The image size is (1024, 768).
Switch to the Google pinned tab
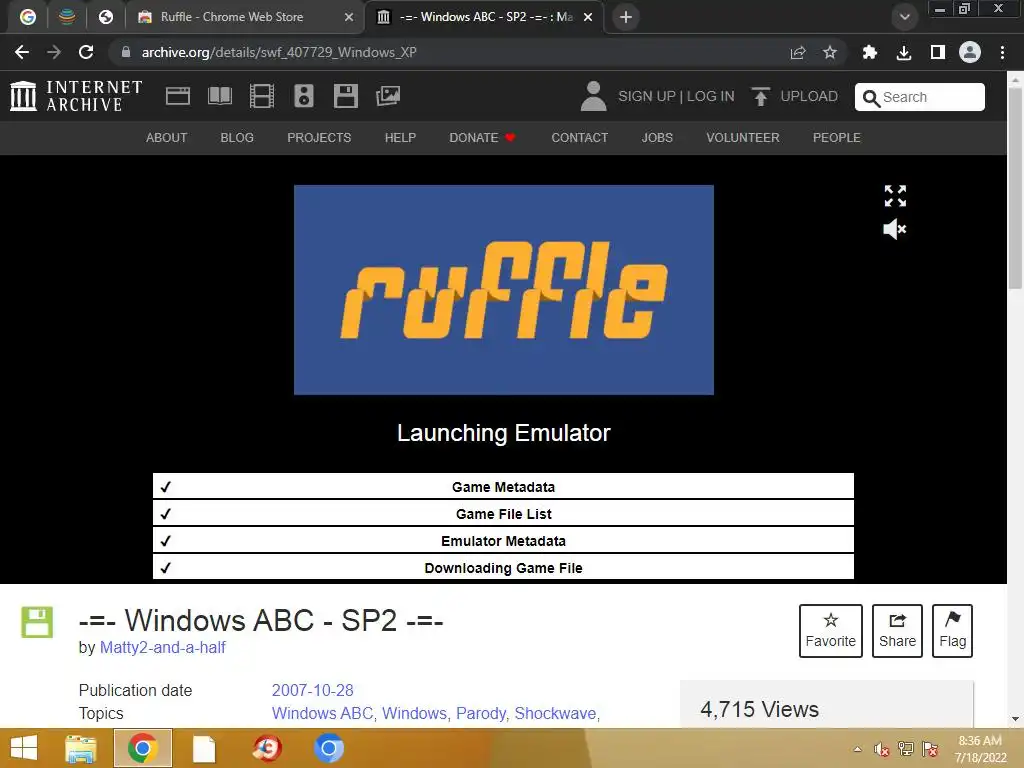pyautogui.click(x=27, y=17)
